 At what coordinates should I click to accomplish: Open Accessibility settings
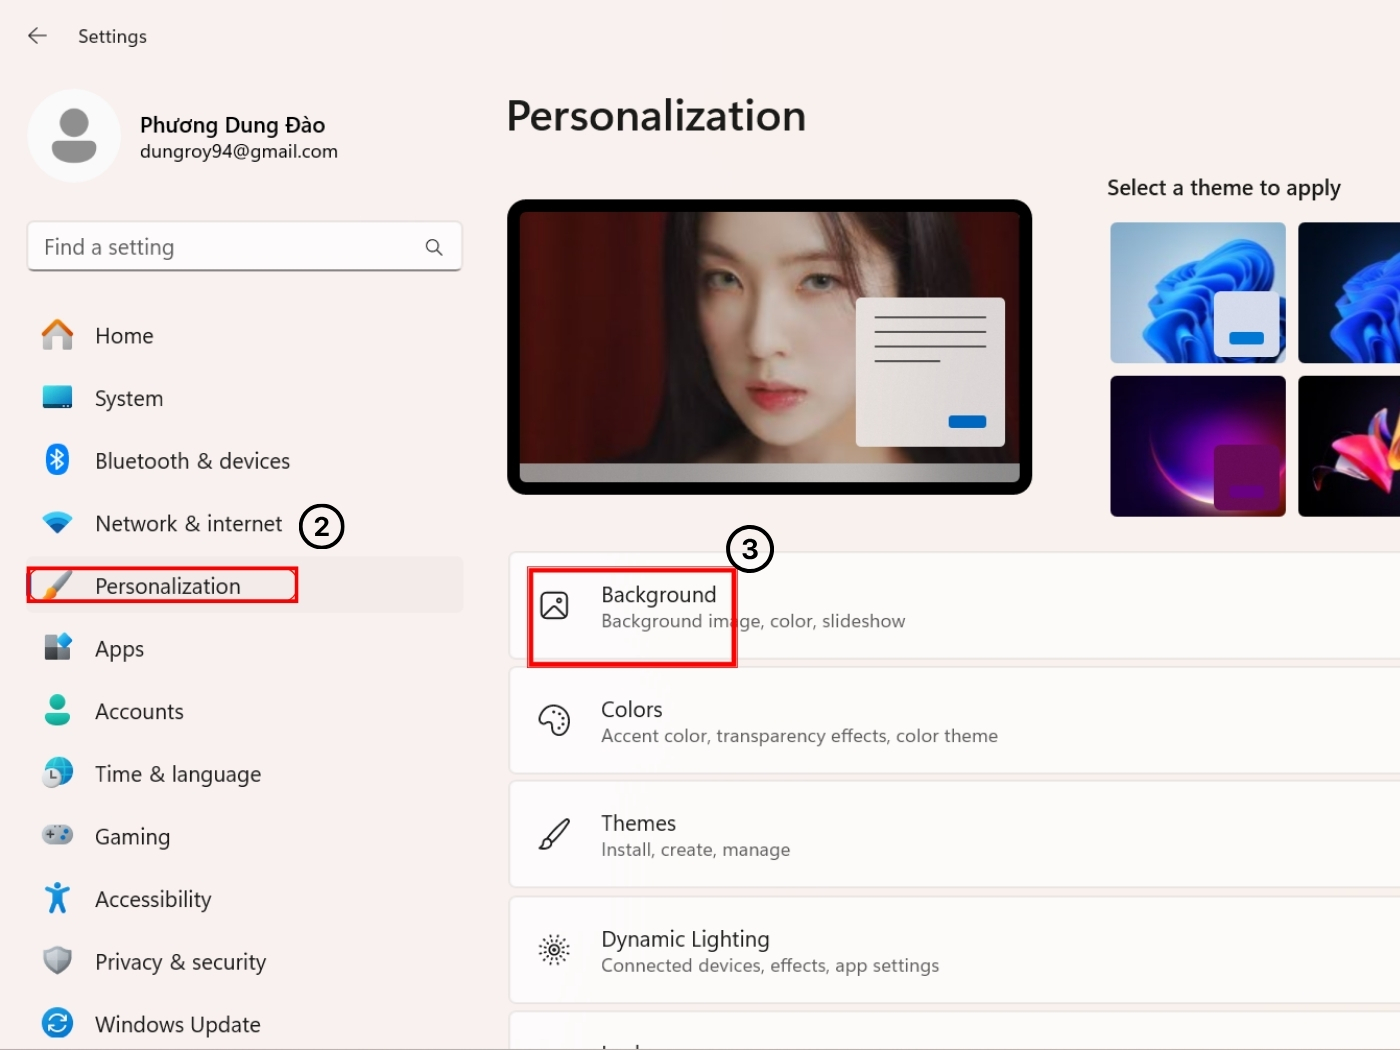click(x=245, y=899)
